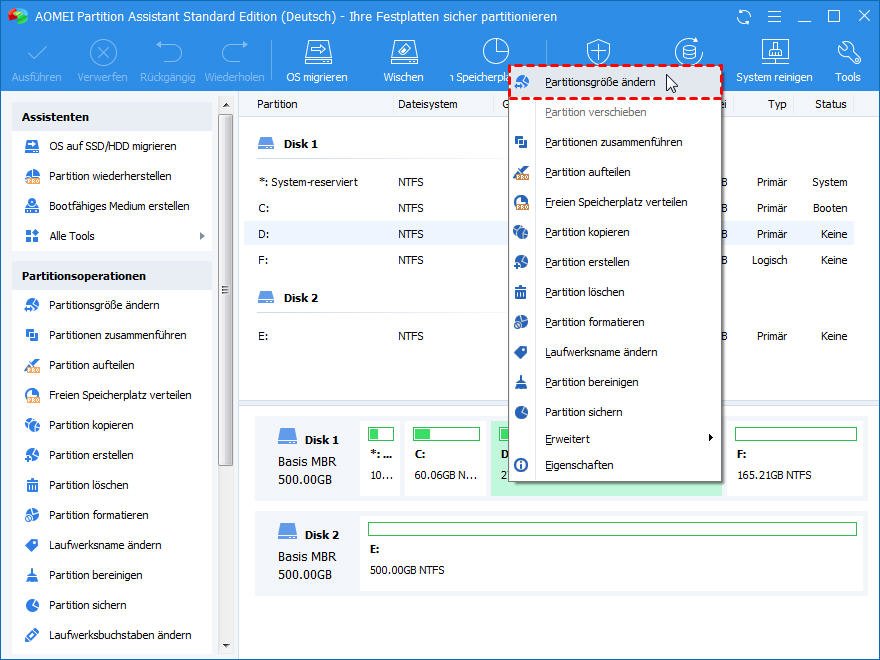
Task: Click the Verwerfen toolbar icon
Action: pos(103,53)
